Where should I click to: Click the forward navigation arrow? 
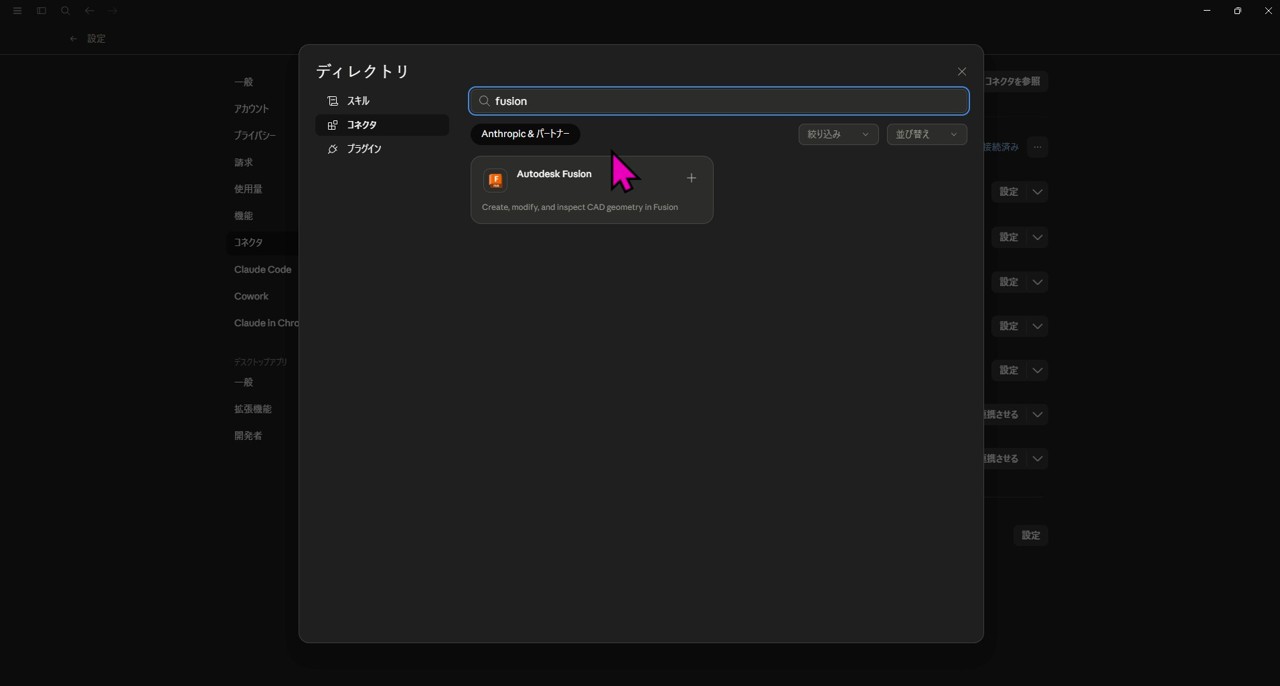click(112, 10)
